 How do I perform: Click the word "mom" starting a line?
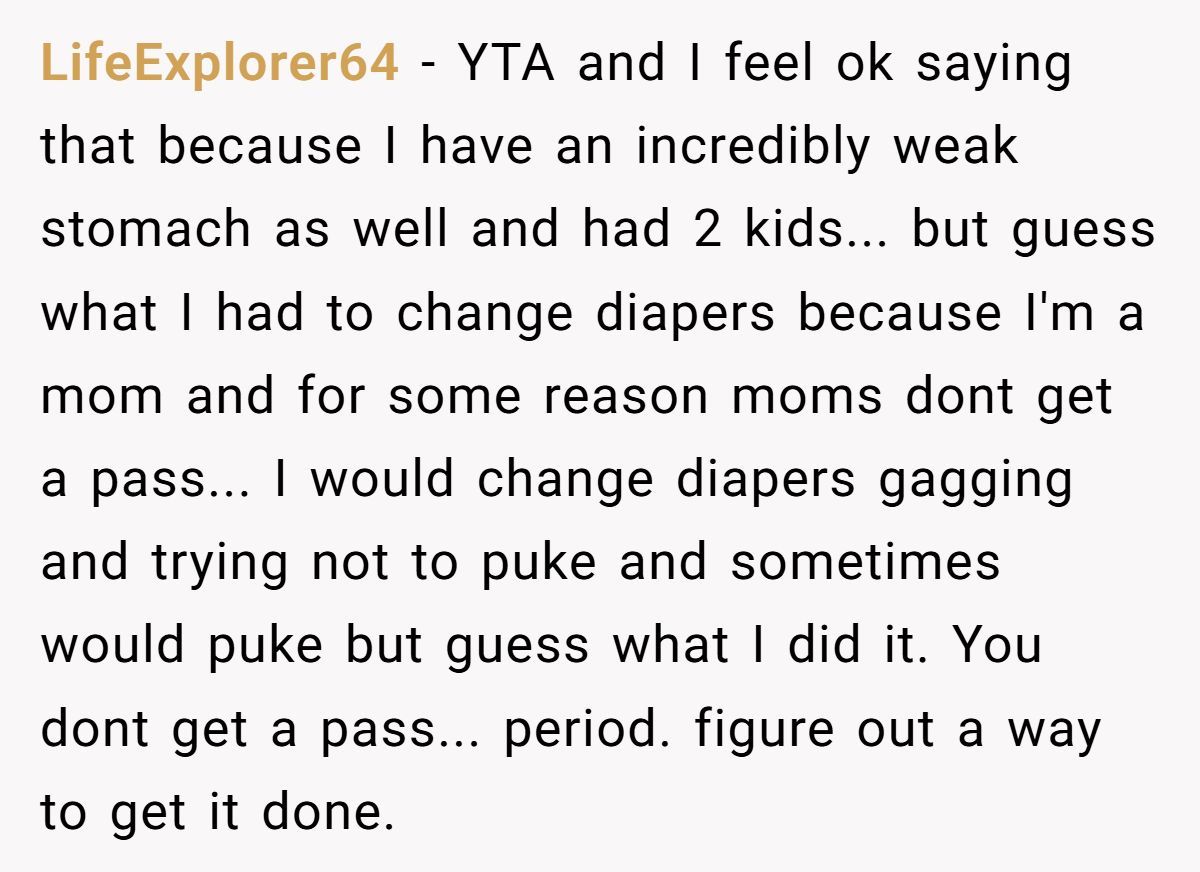(102, 397)
